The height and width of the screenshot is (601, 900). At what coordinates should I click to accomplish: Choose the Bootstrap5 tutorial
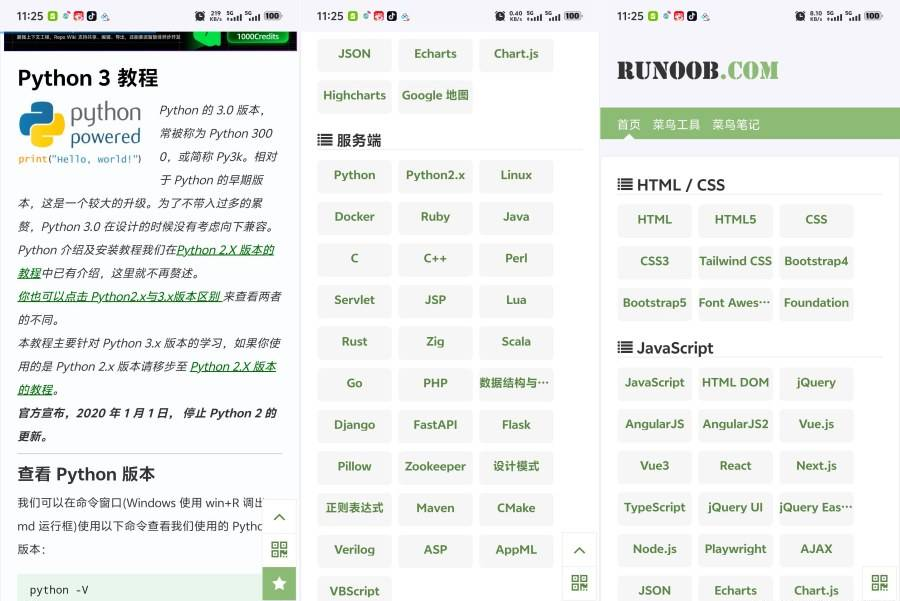pos(654,303)
